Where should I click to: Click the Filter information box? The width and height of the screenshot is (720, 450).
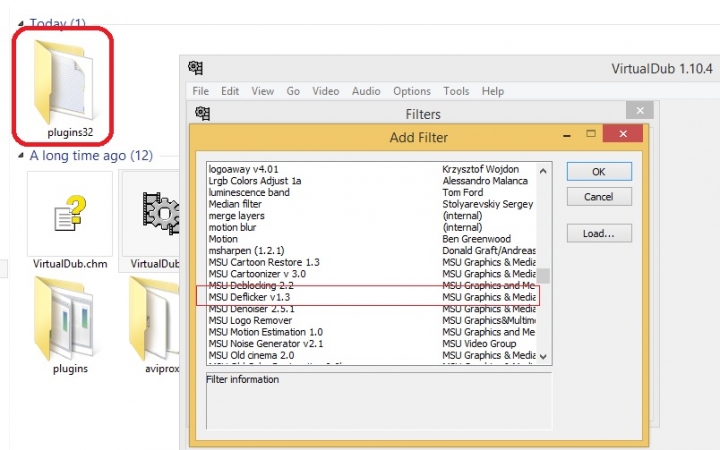pyautogui.click(x=379, y=401)
